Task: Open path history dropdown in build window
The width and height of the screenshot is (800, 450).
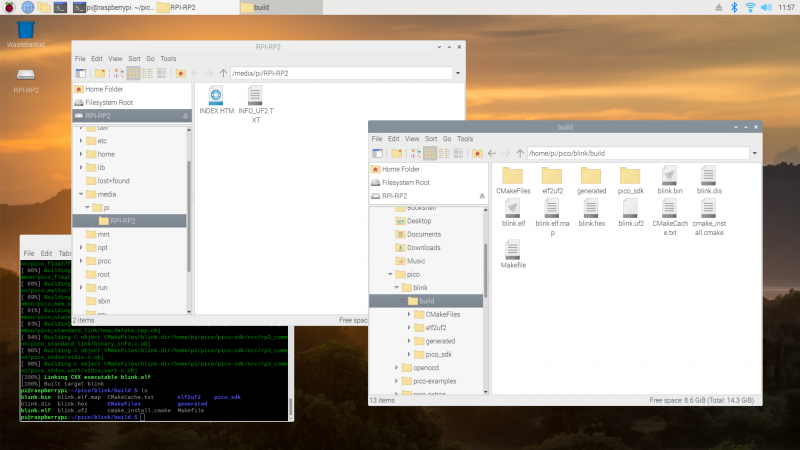Action: click(754, 153)
